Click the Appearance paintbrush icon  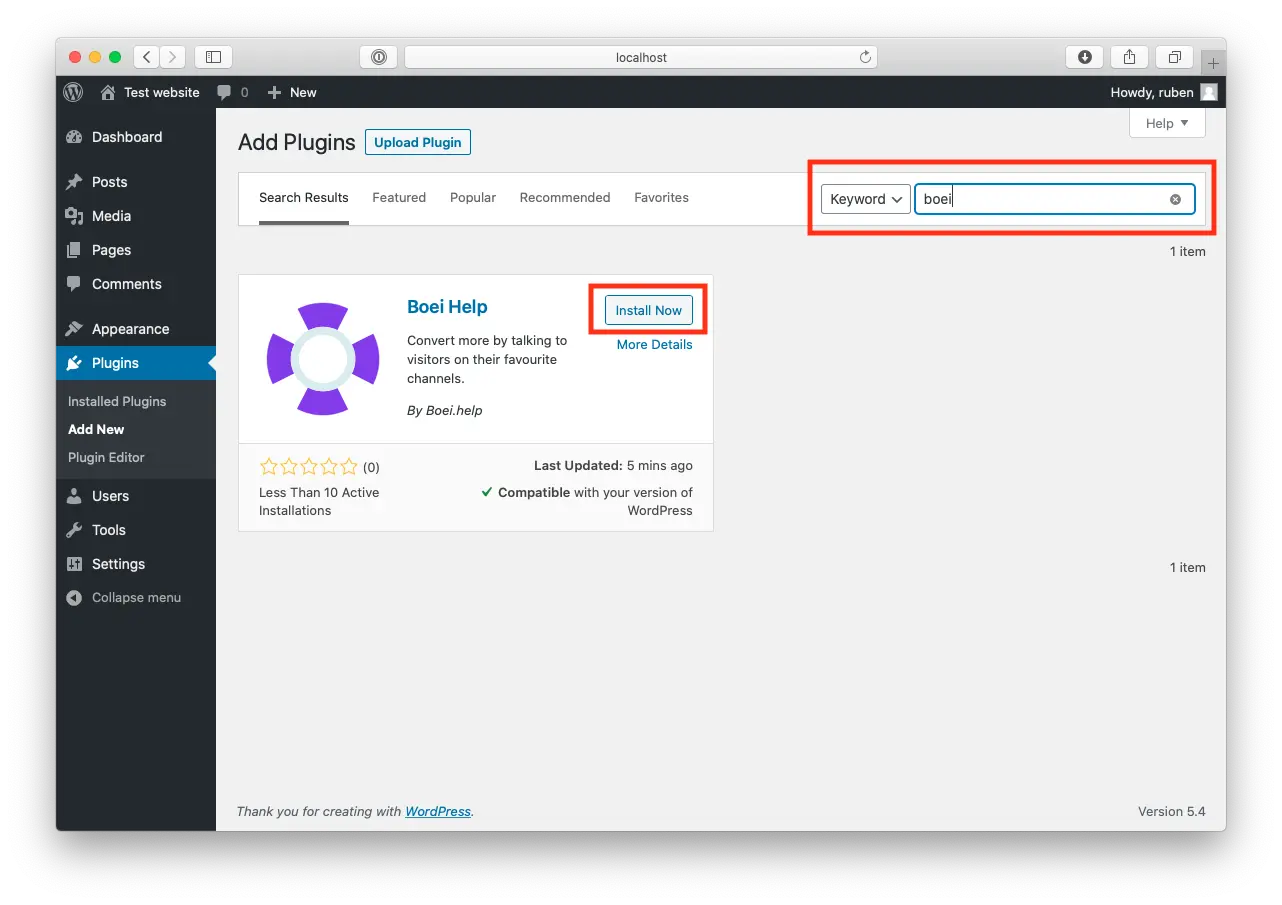pyautogui.click(x=75, y=328)
